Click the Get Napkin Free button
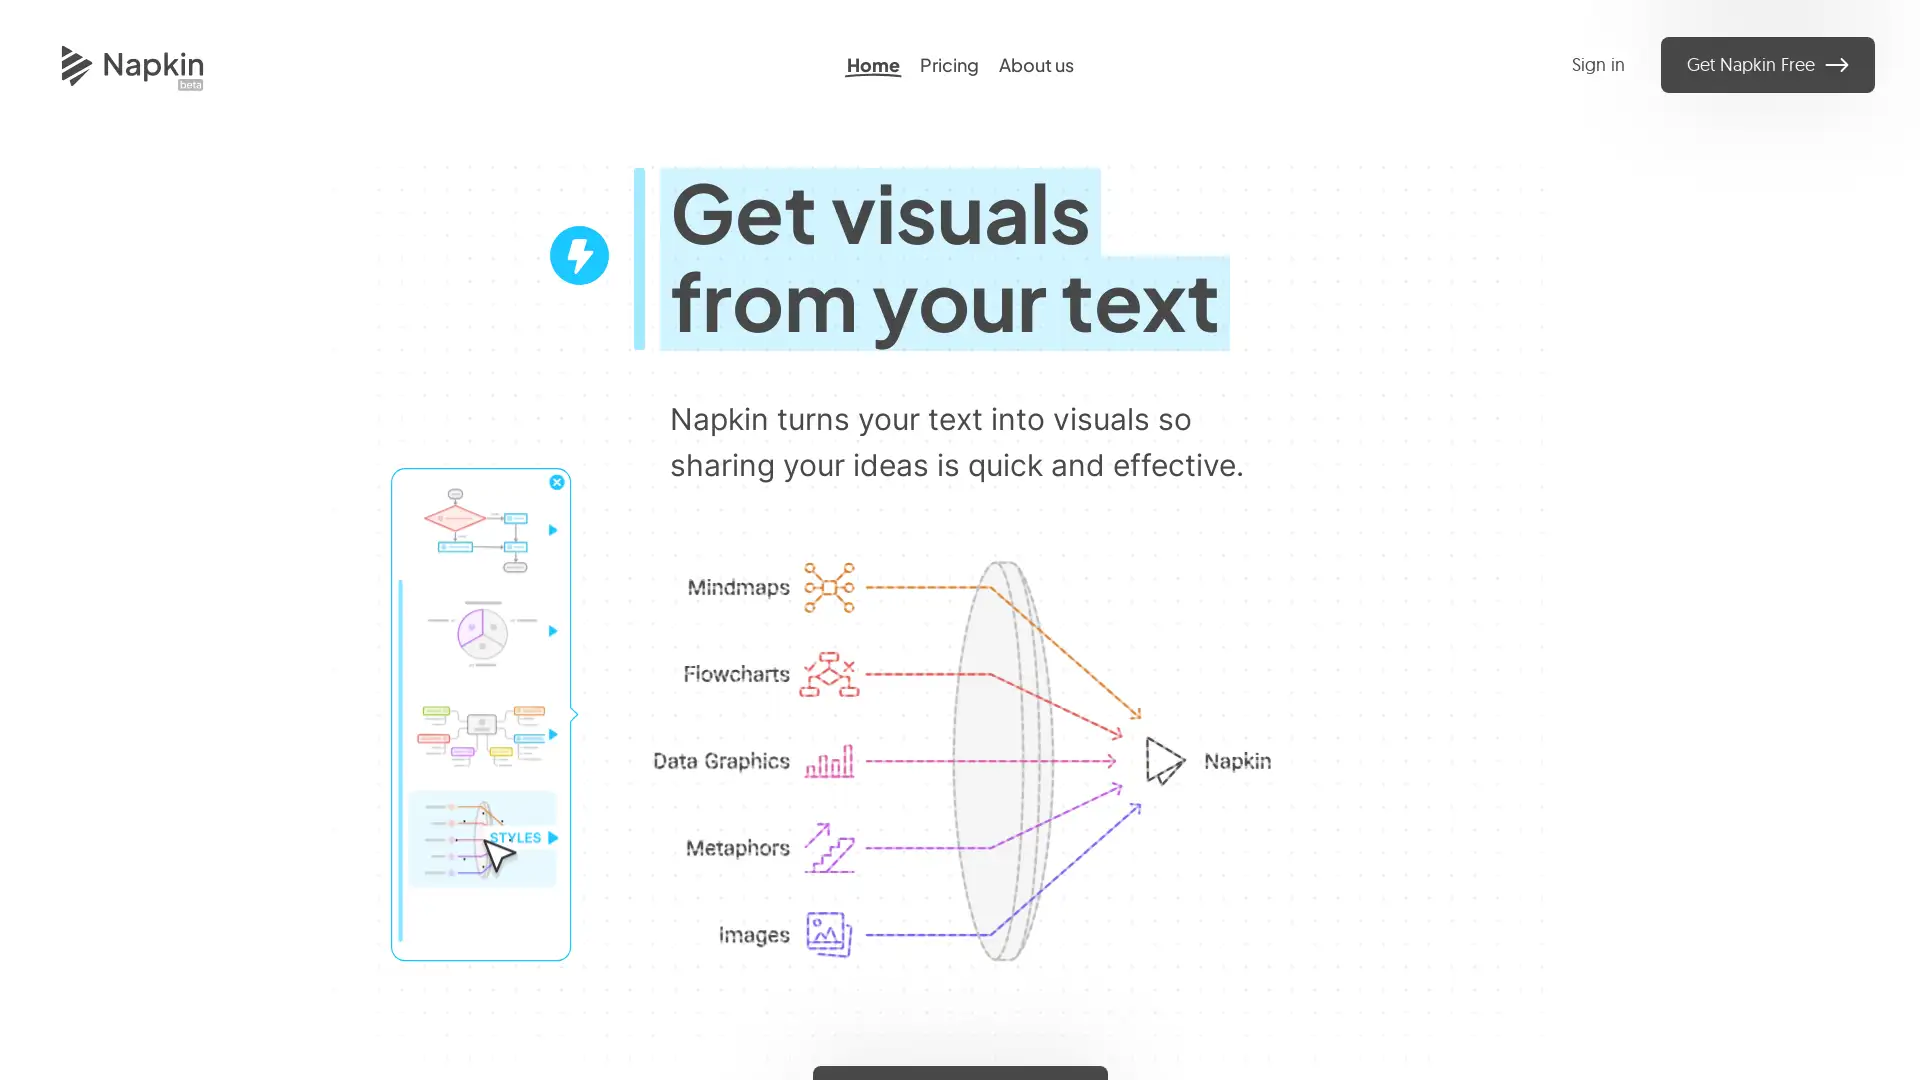The width and height of the screenshot is (1920, 1080). (1767, 65)
